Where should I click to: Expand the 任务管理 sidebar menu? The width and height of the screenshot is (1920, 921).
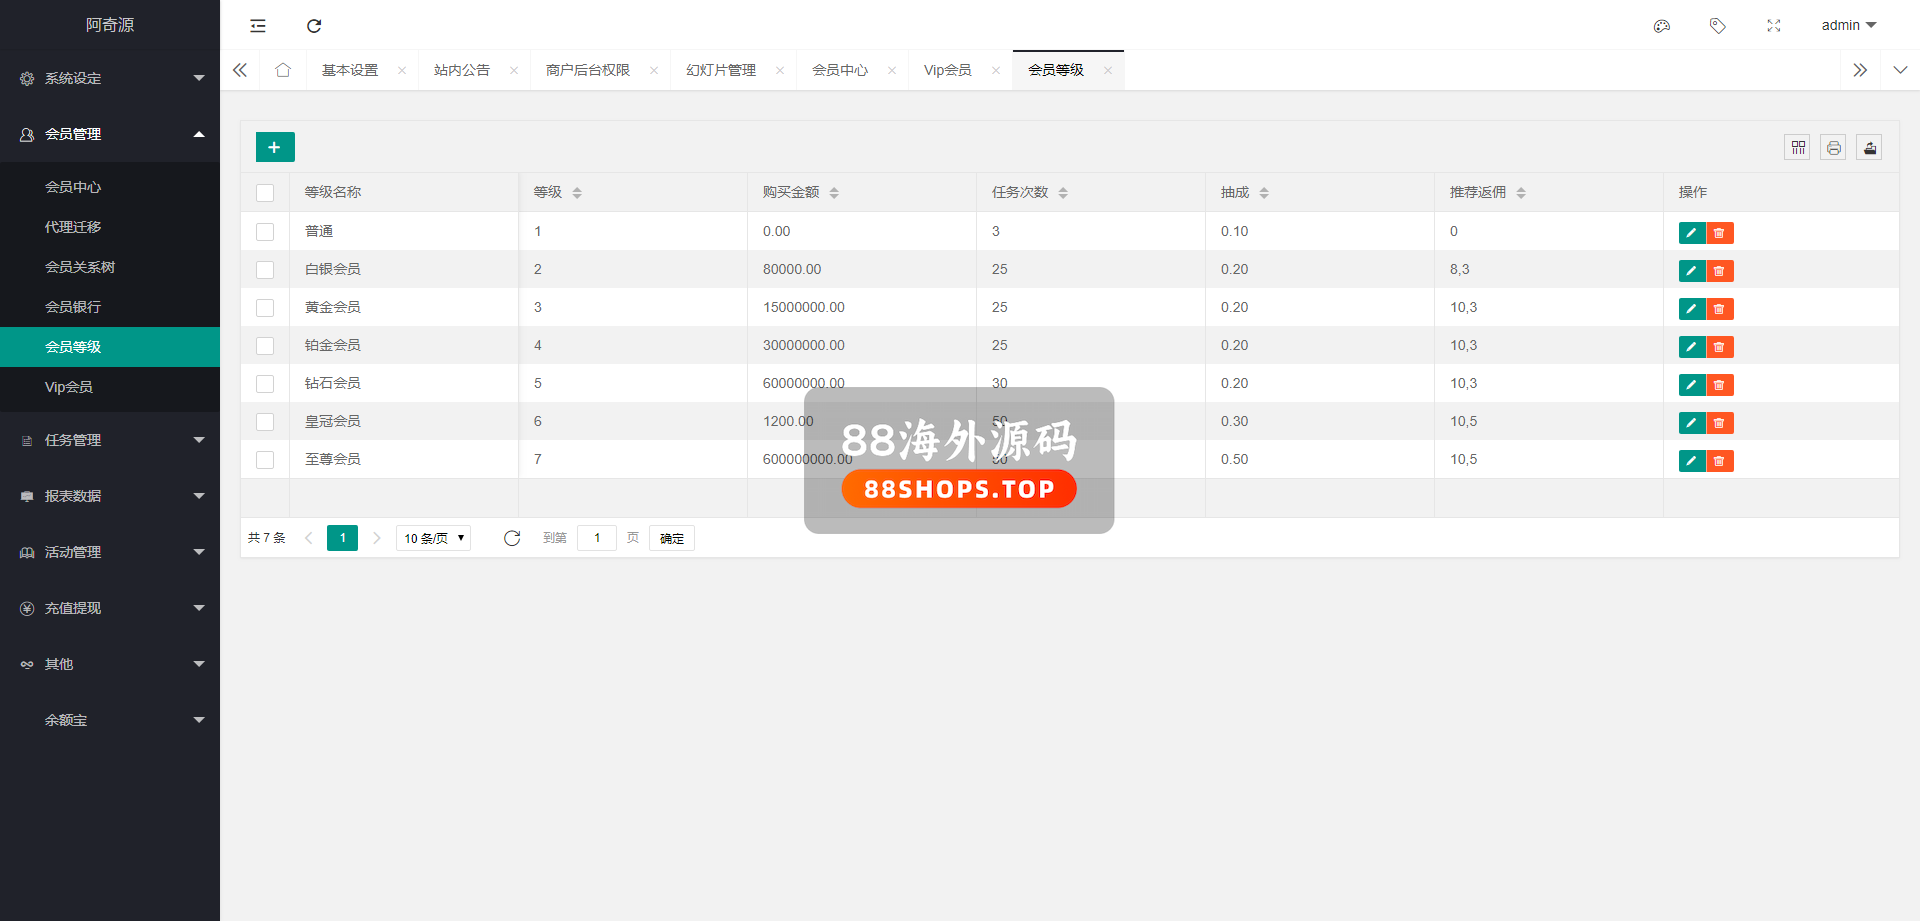110,440
